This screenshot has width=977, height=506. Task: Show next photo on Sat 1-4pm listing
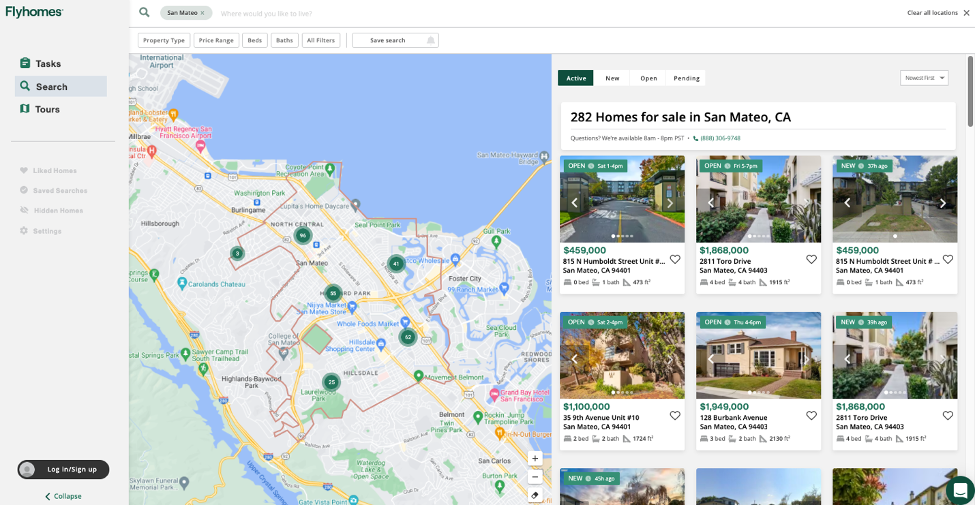[x=670, y=203]
